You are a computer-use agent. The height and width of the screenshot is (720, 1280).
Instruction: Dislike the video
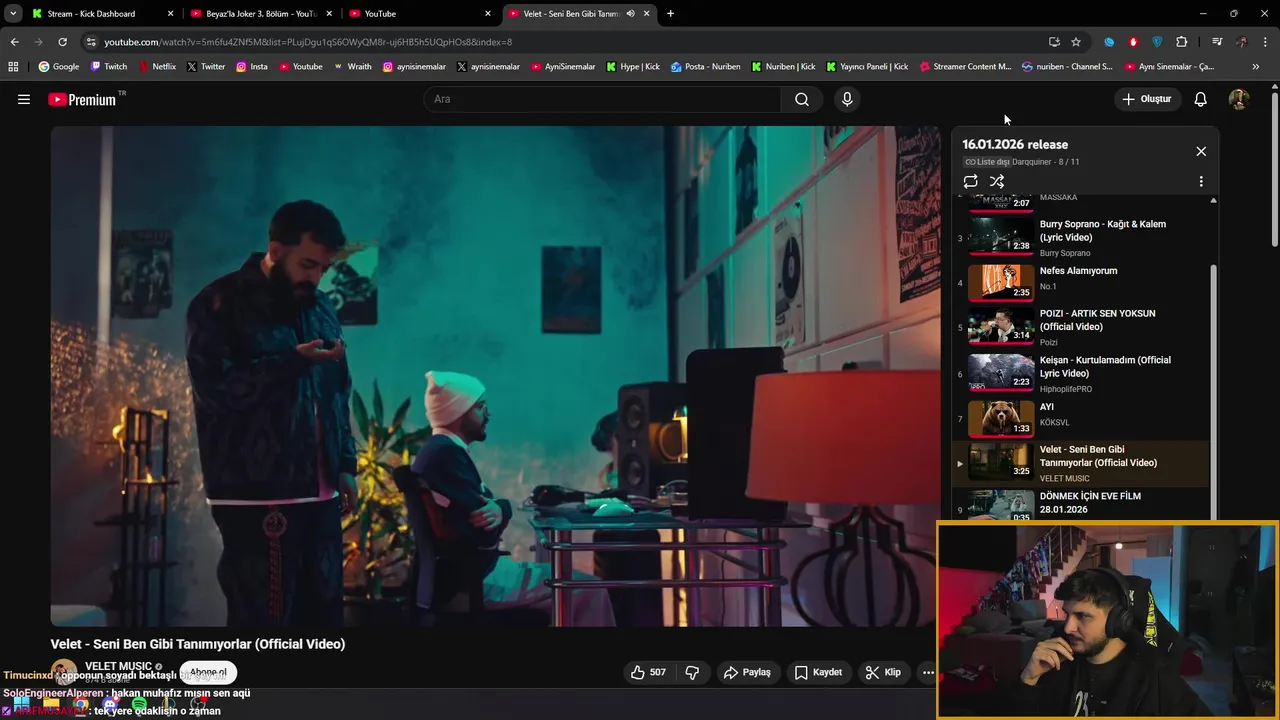(x=692, y=672)
